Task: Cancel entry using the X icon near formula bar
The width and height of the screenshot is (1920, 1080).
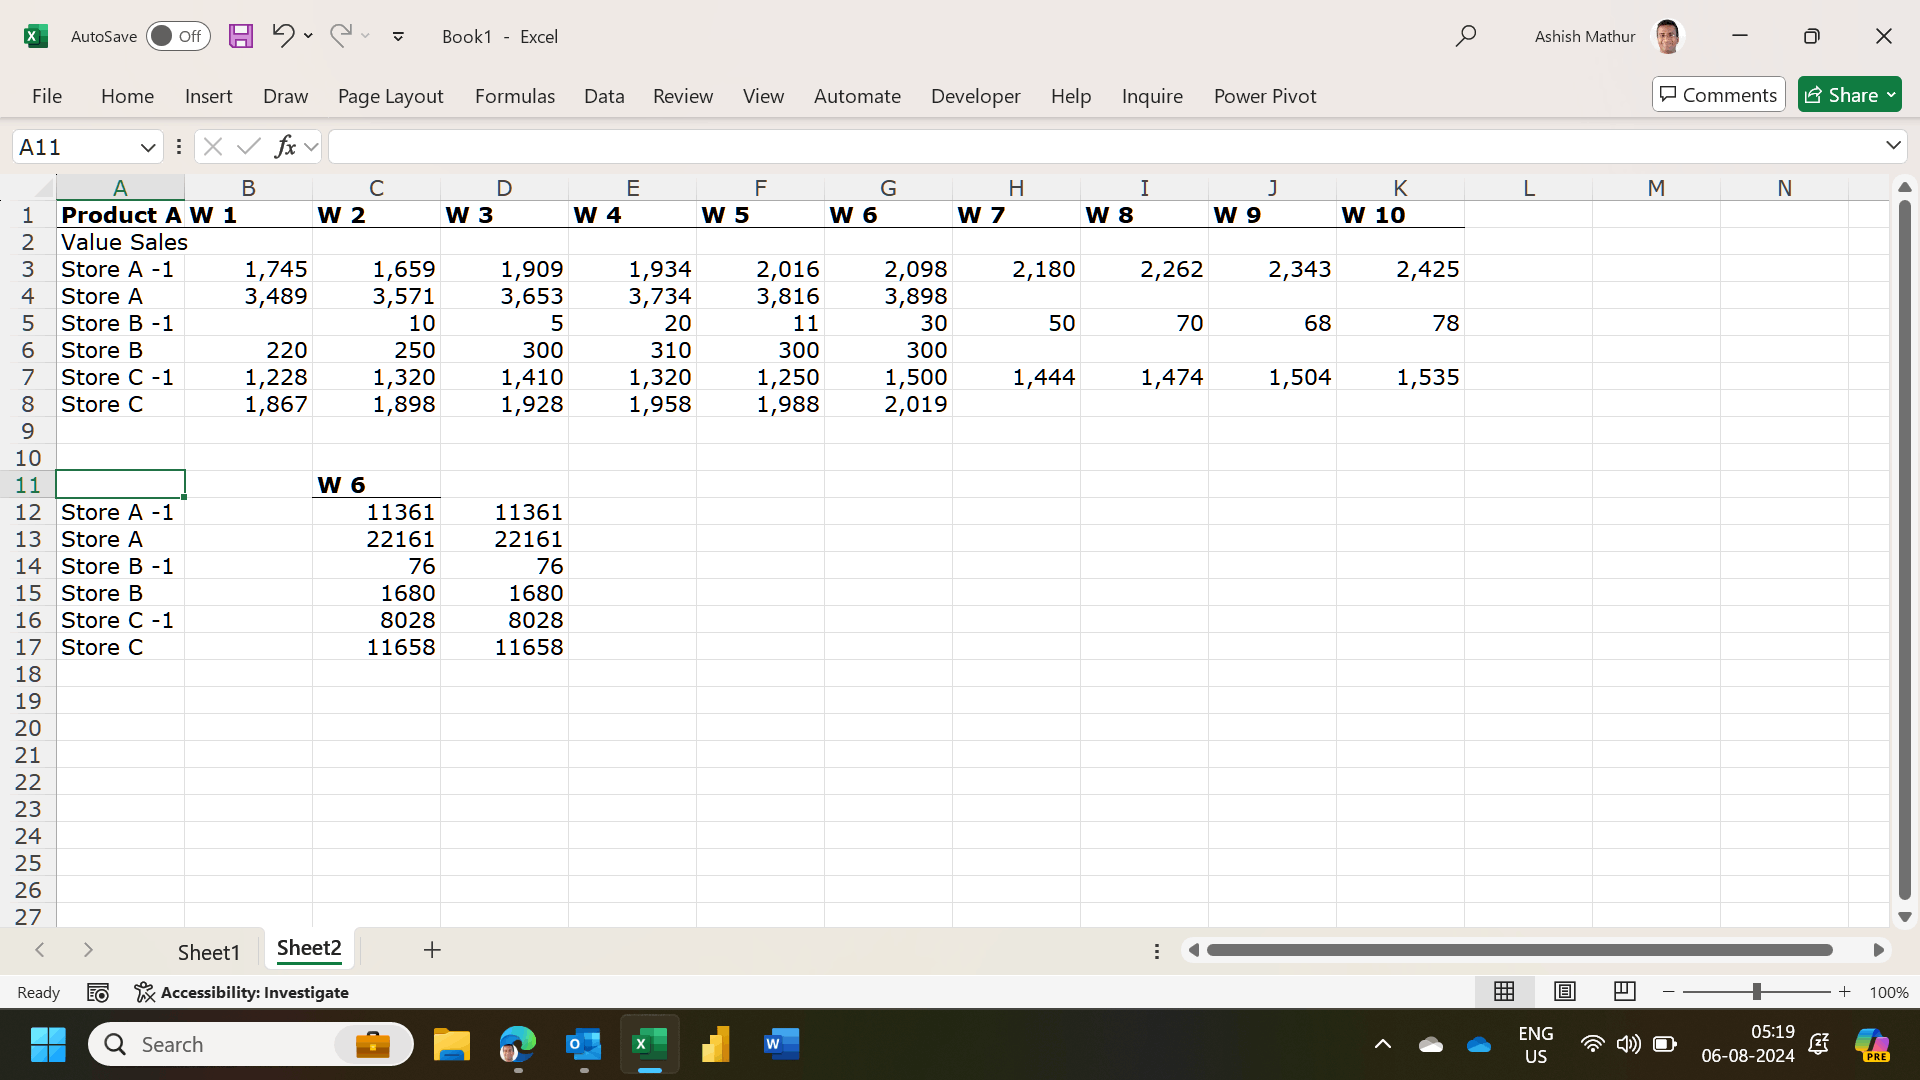Action: click(x=212, y=146)
